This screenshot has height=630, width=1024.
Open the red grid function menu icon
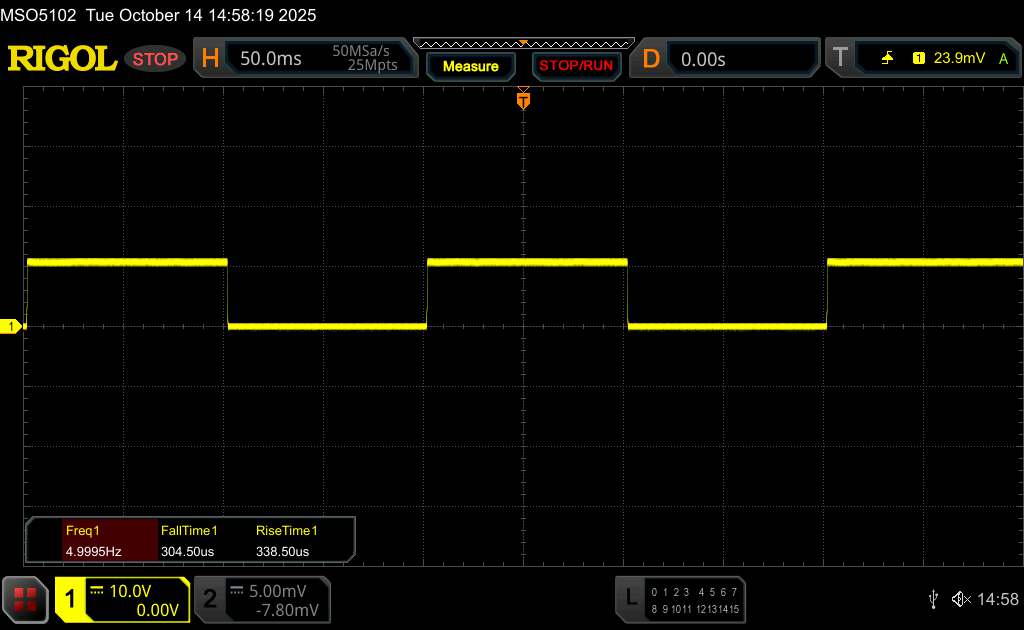[x=25, y=599]
